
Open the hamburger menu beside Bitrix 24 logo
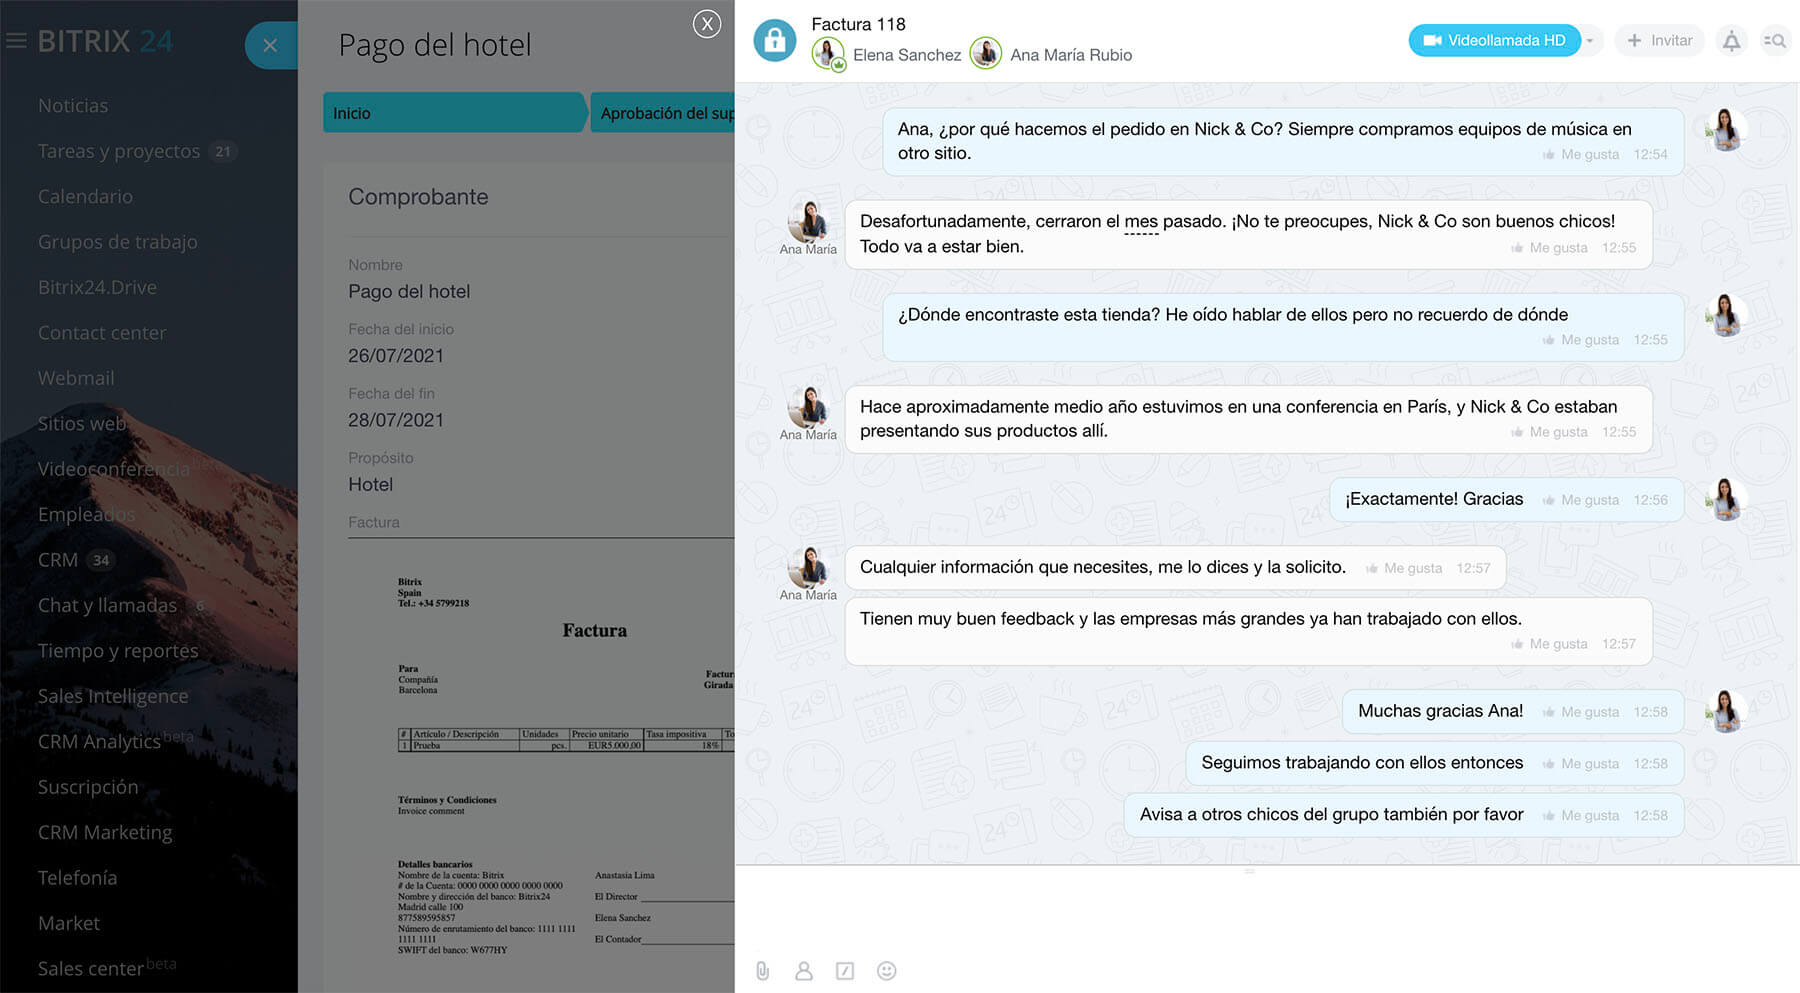coord(16,41)
